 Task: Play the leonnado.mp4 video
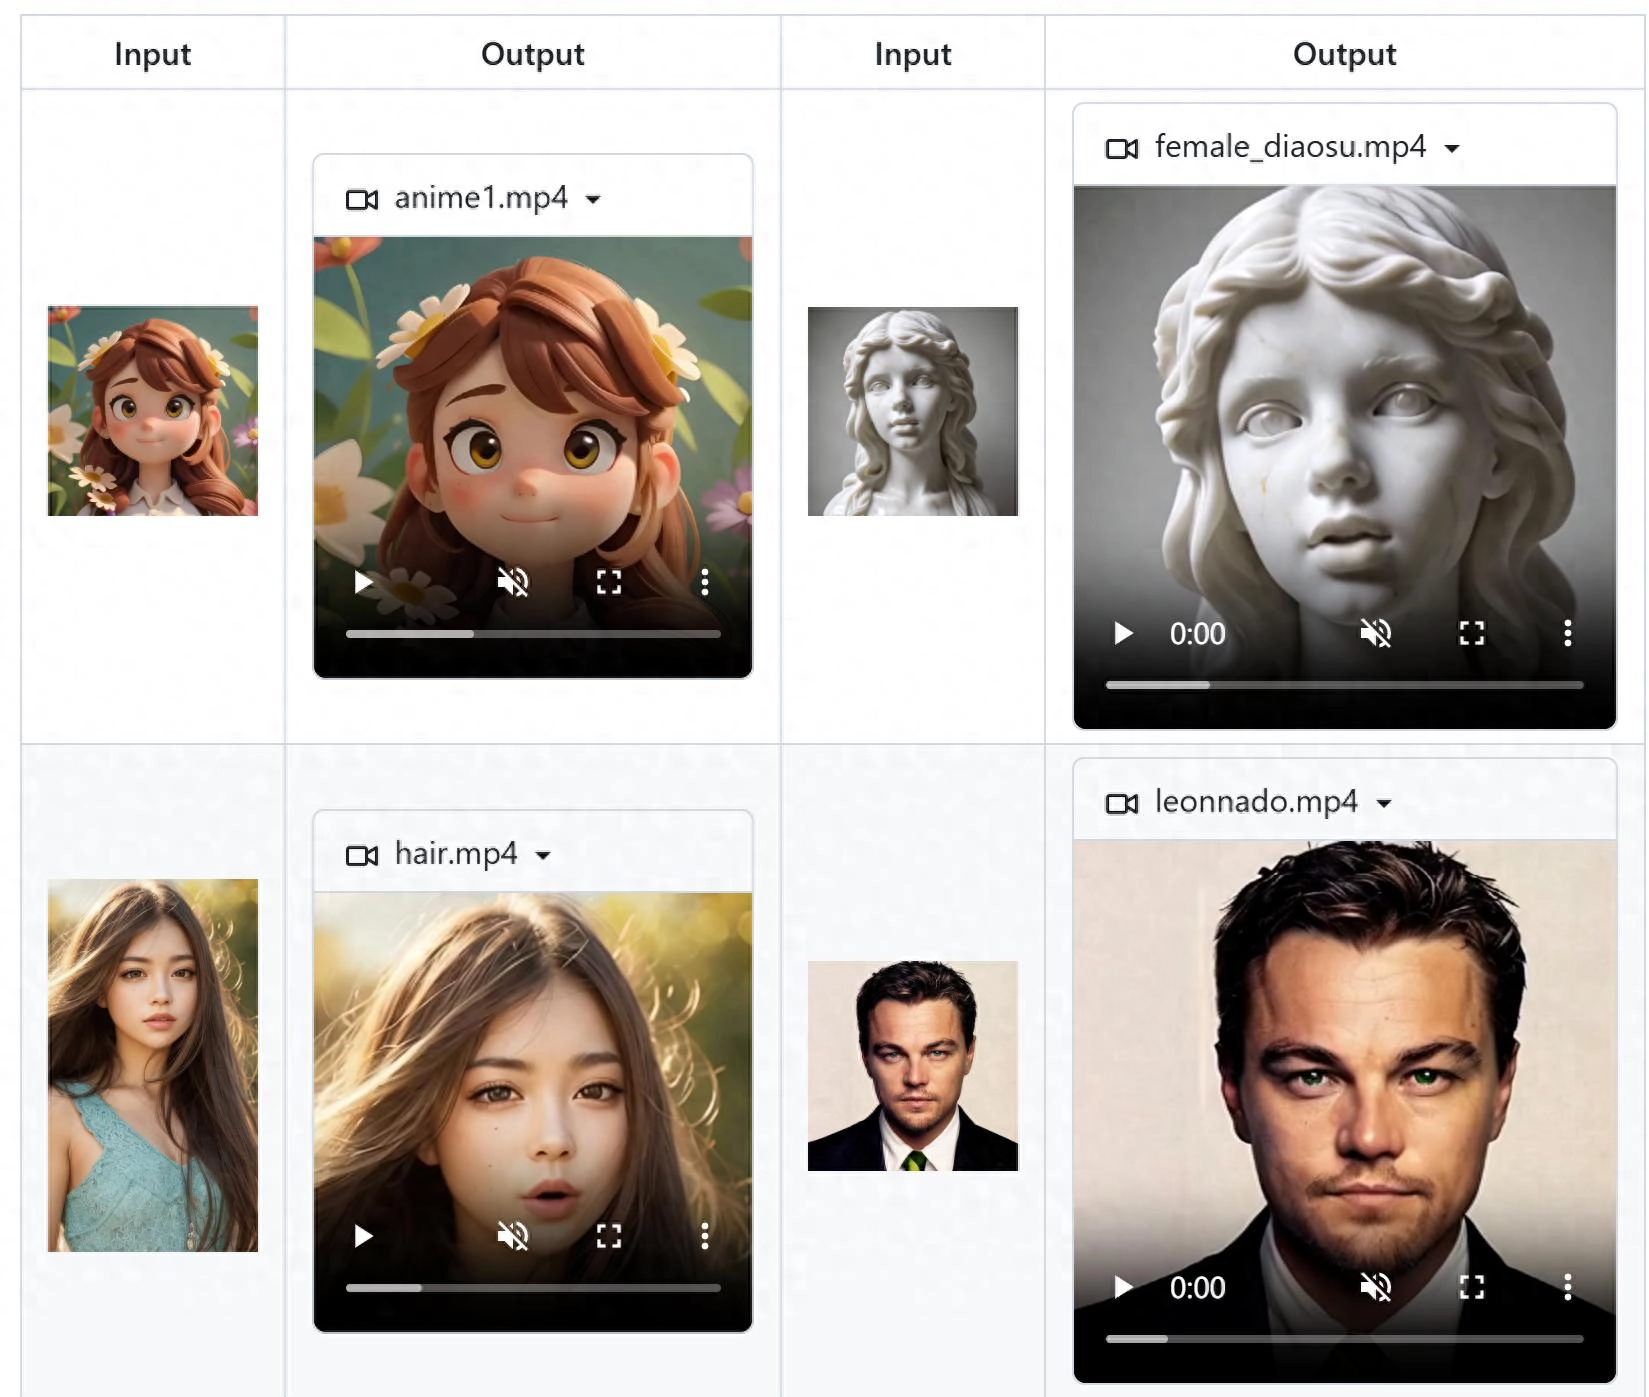[x=1124, y=1287]
